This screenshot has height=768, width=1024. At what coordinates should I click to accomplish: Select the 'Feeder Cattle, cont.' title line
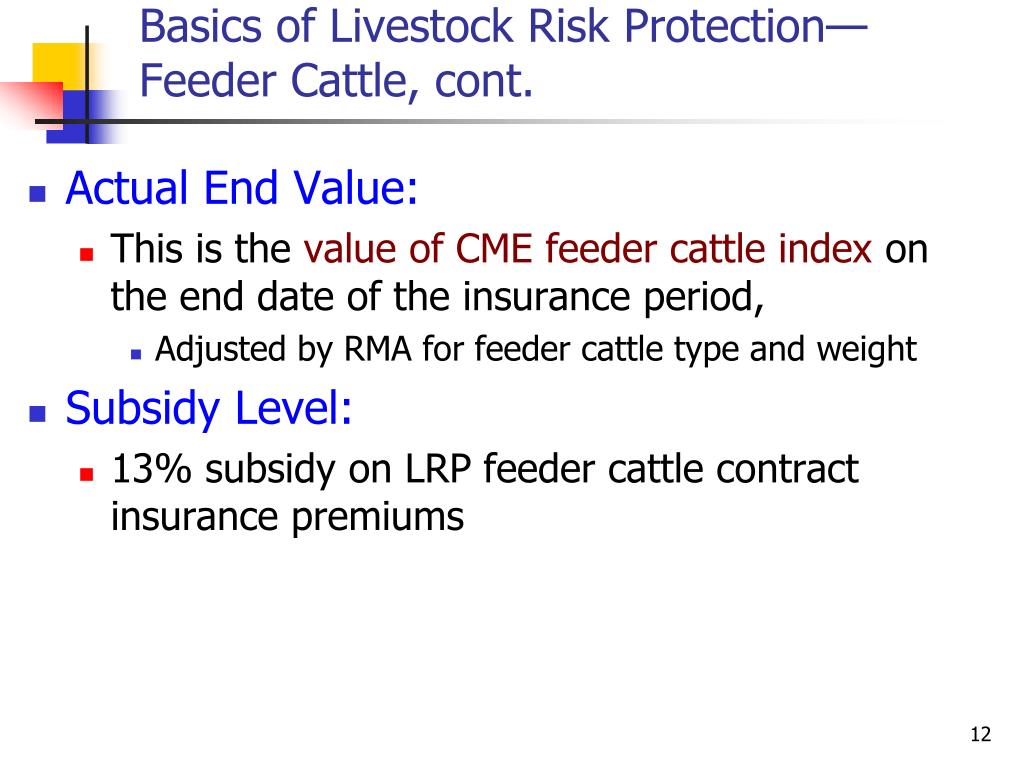336,82
